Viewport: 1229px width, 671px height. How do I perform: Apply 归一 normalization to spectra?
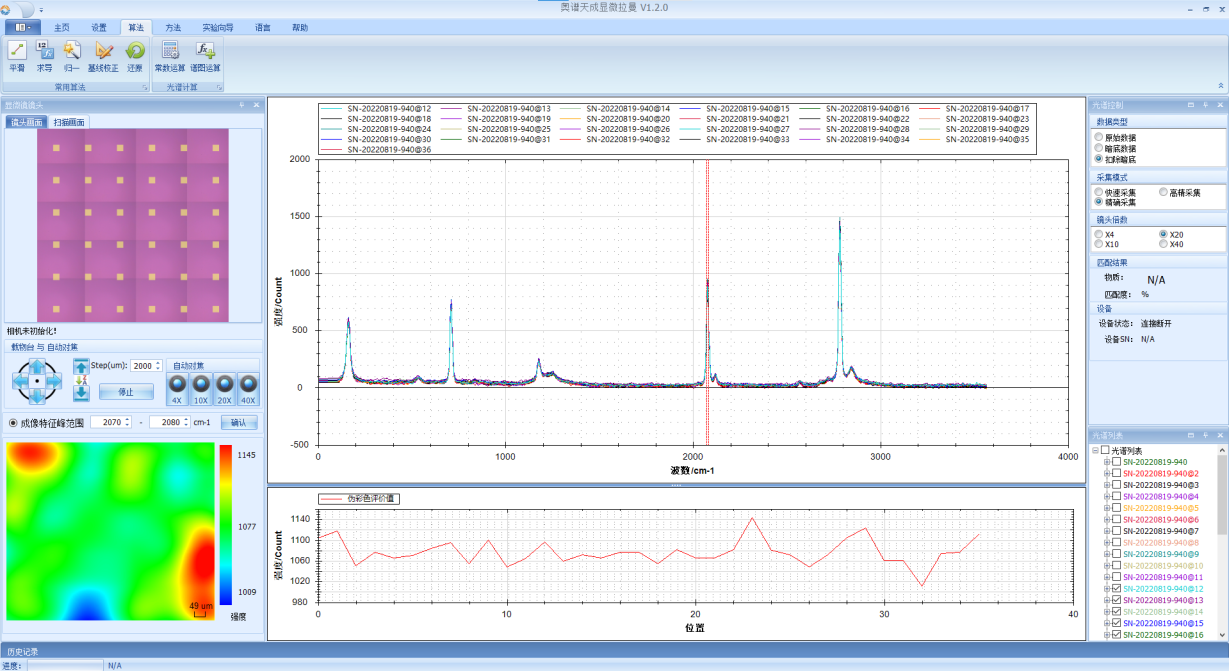[x=72, y=56]
